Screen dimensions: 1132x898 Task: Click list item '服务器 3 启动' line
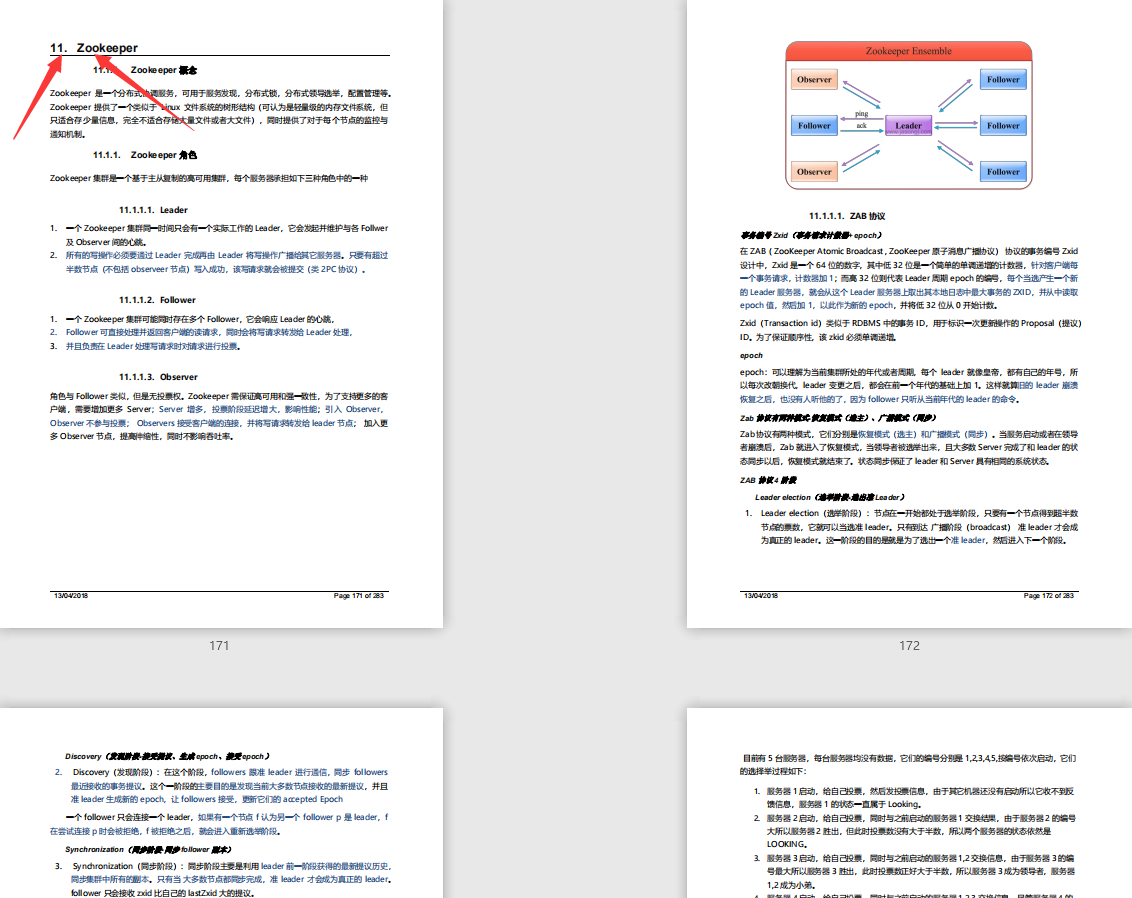click(915, 871)
